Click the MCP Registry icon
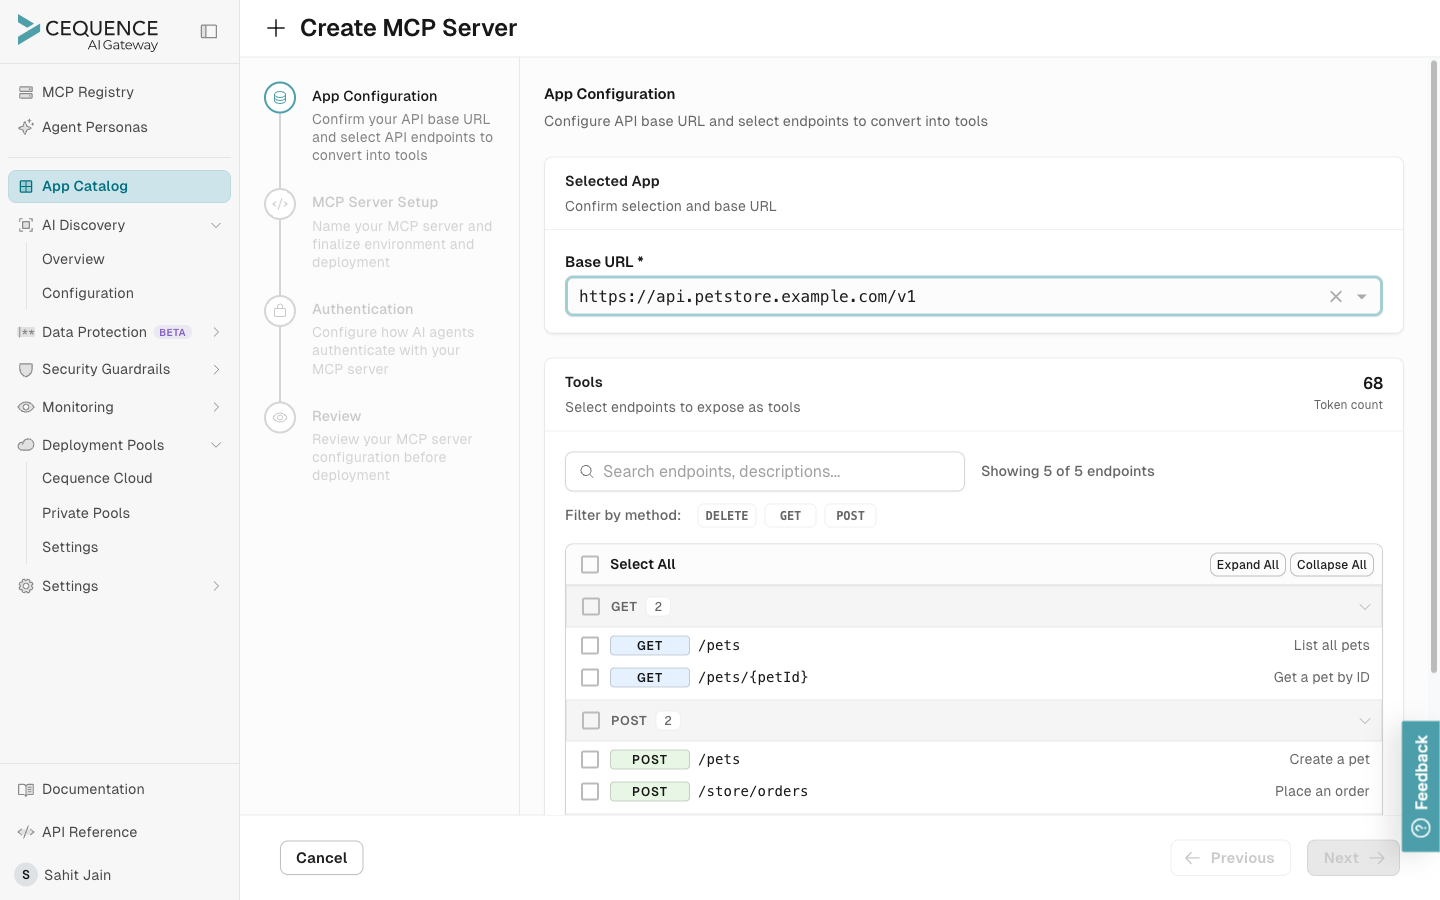Screen dimensions: 1440x900 click(x=26, y=92)
